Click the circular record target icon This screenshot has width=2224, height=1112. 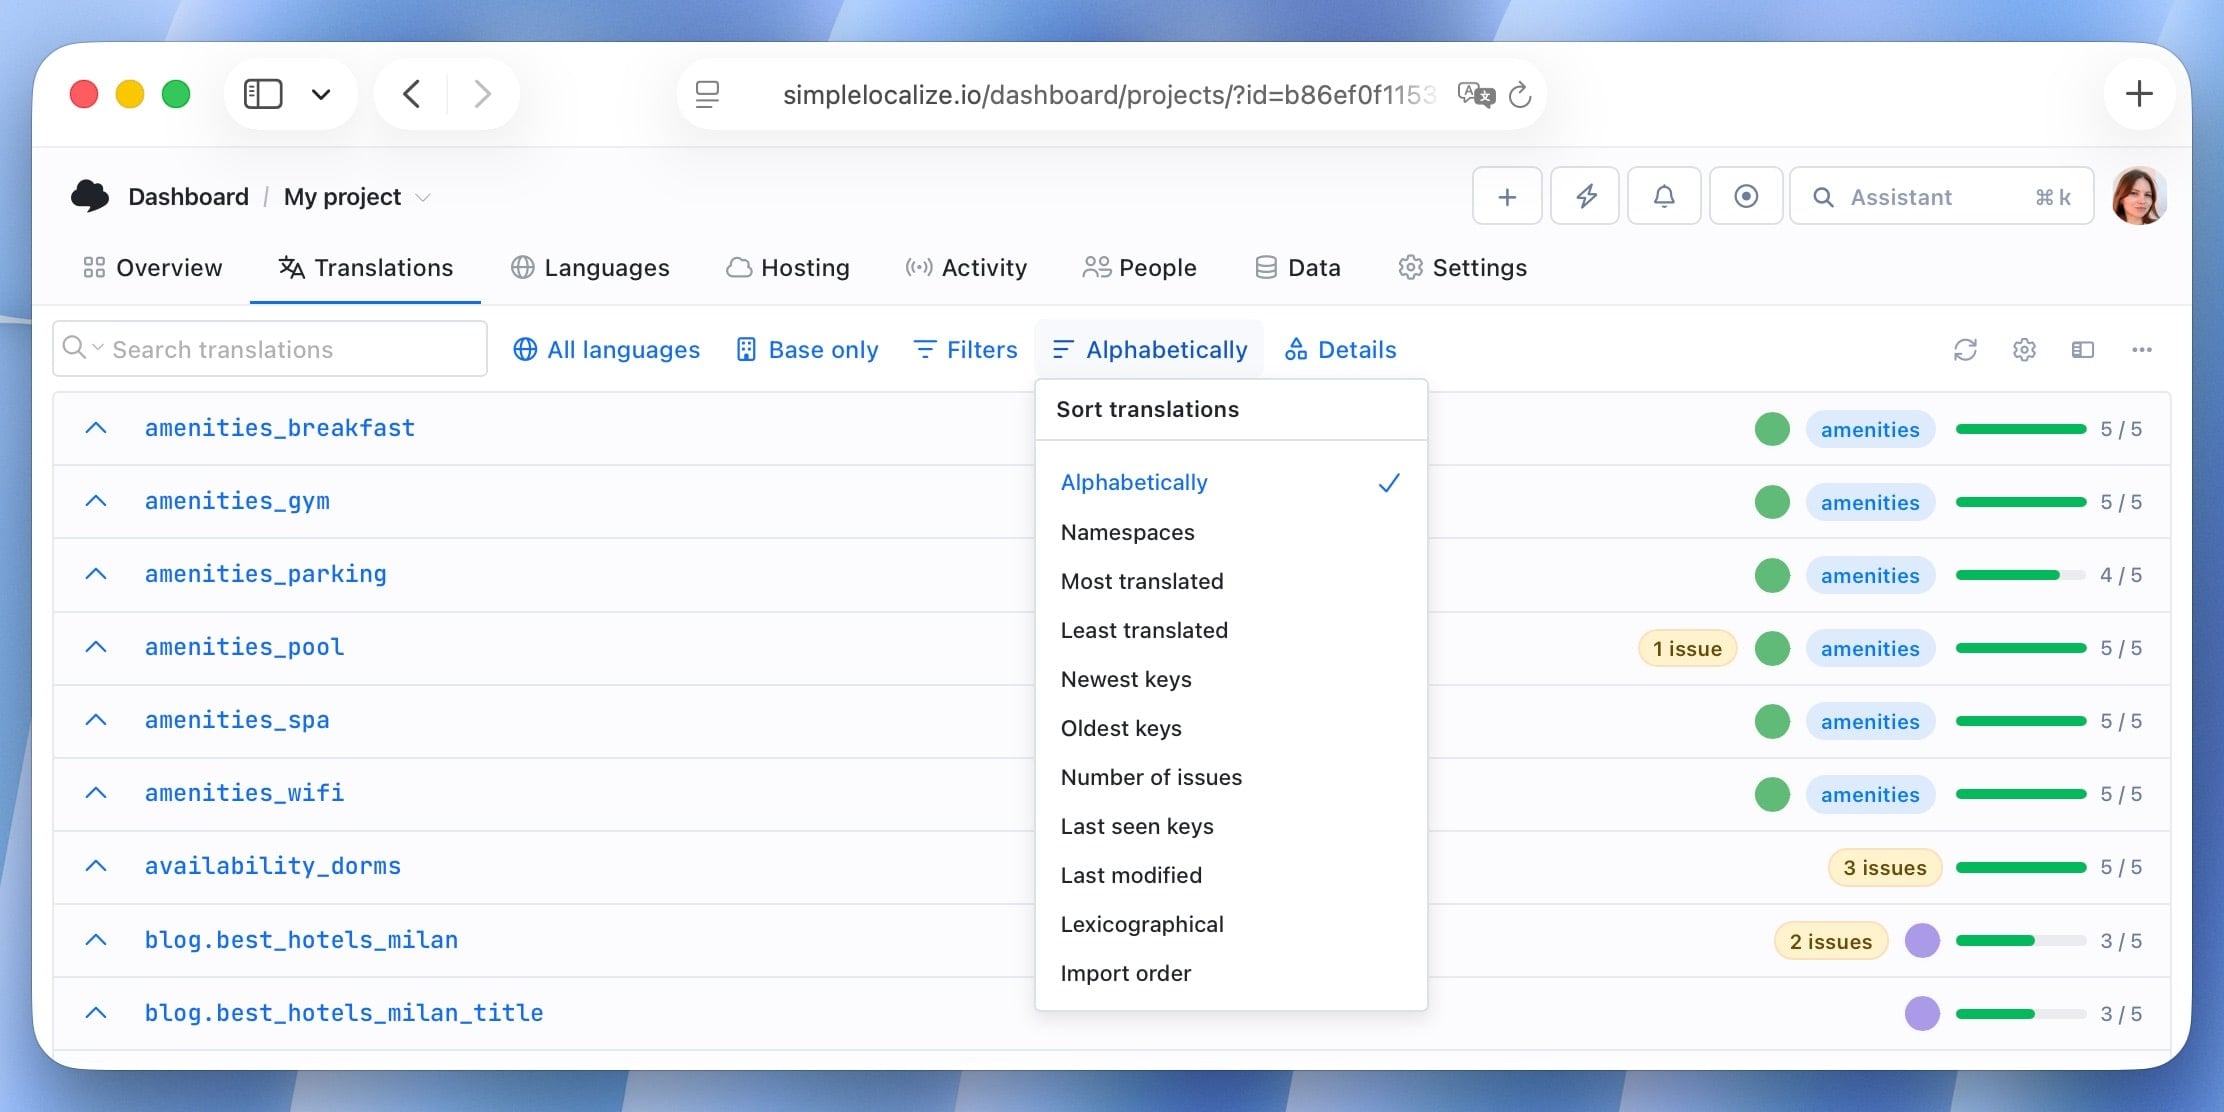coord(1746,196)
